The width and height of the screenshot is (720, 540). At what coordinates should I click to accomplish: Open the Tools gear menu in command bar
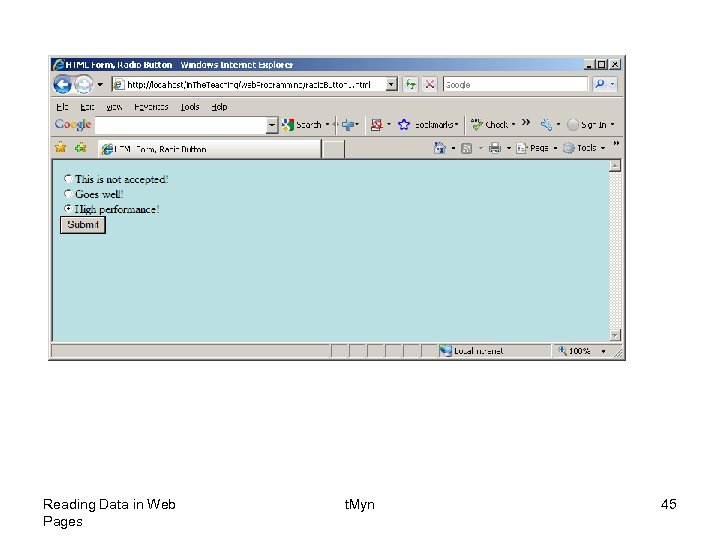point(584,148)
